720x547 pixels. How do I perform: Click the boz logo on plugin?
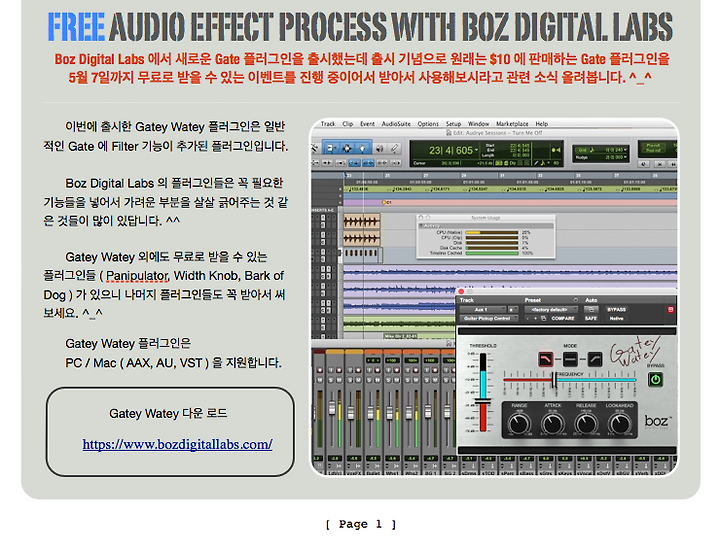pyautogui.click(x=658, y=421)
